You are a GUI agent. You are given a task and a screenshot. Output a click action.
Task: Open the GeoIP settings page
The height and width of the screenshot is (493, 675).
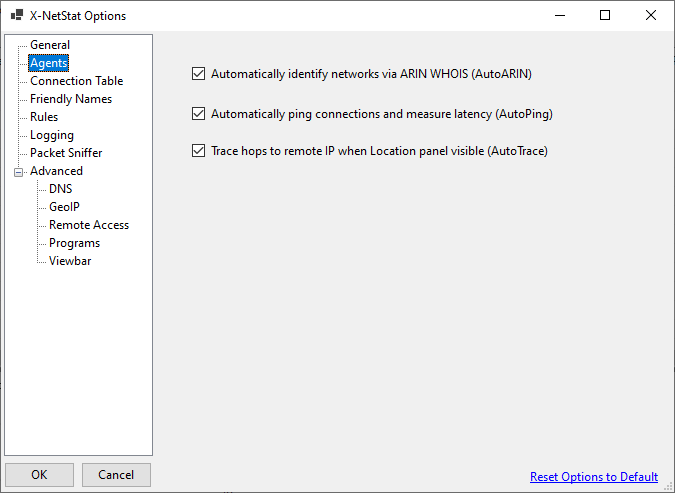coord(64,207)
